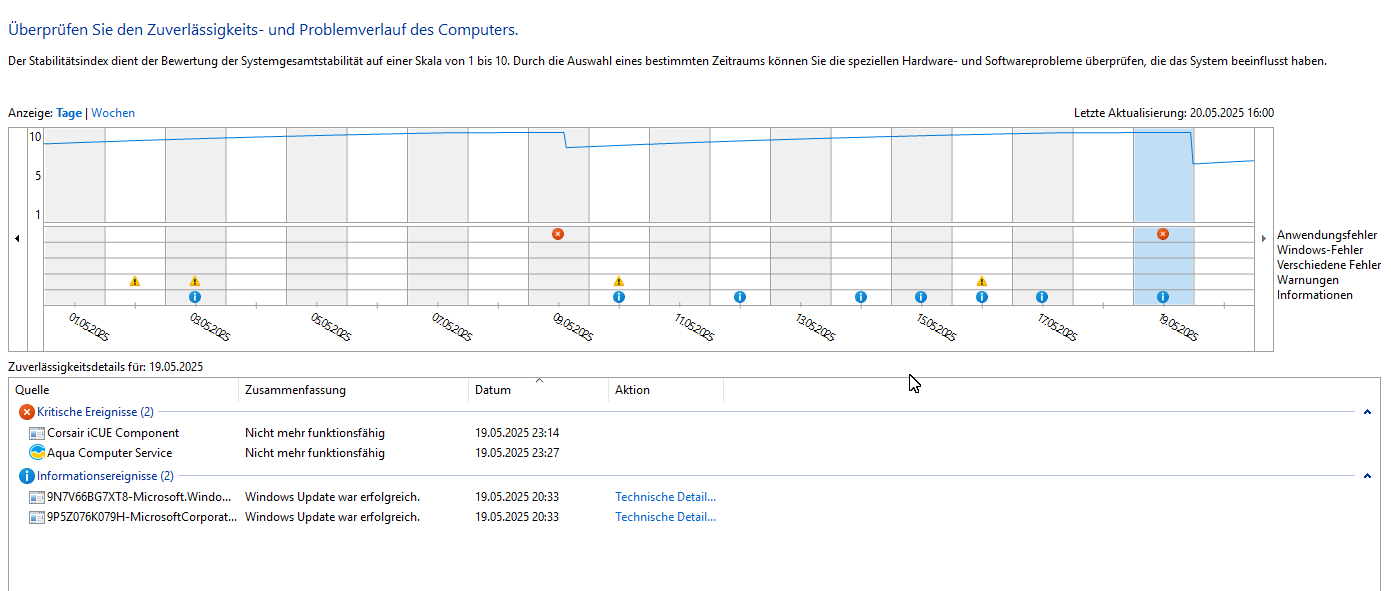
Task: Switch the view to Wochen
Action: tap(113, 113)
